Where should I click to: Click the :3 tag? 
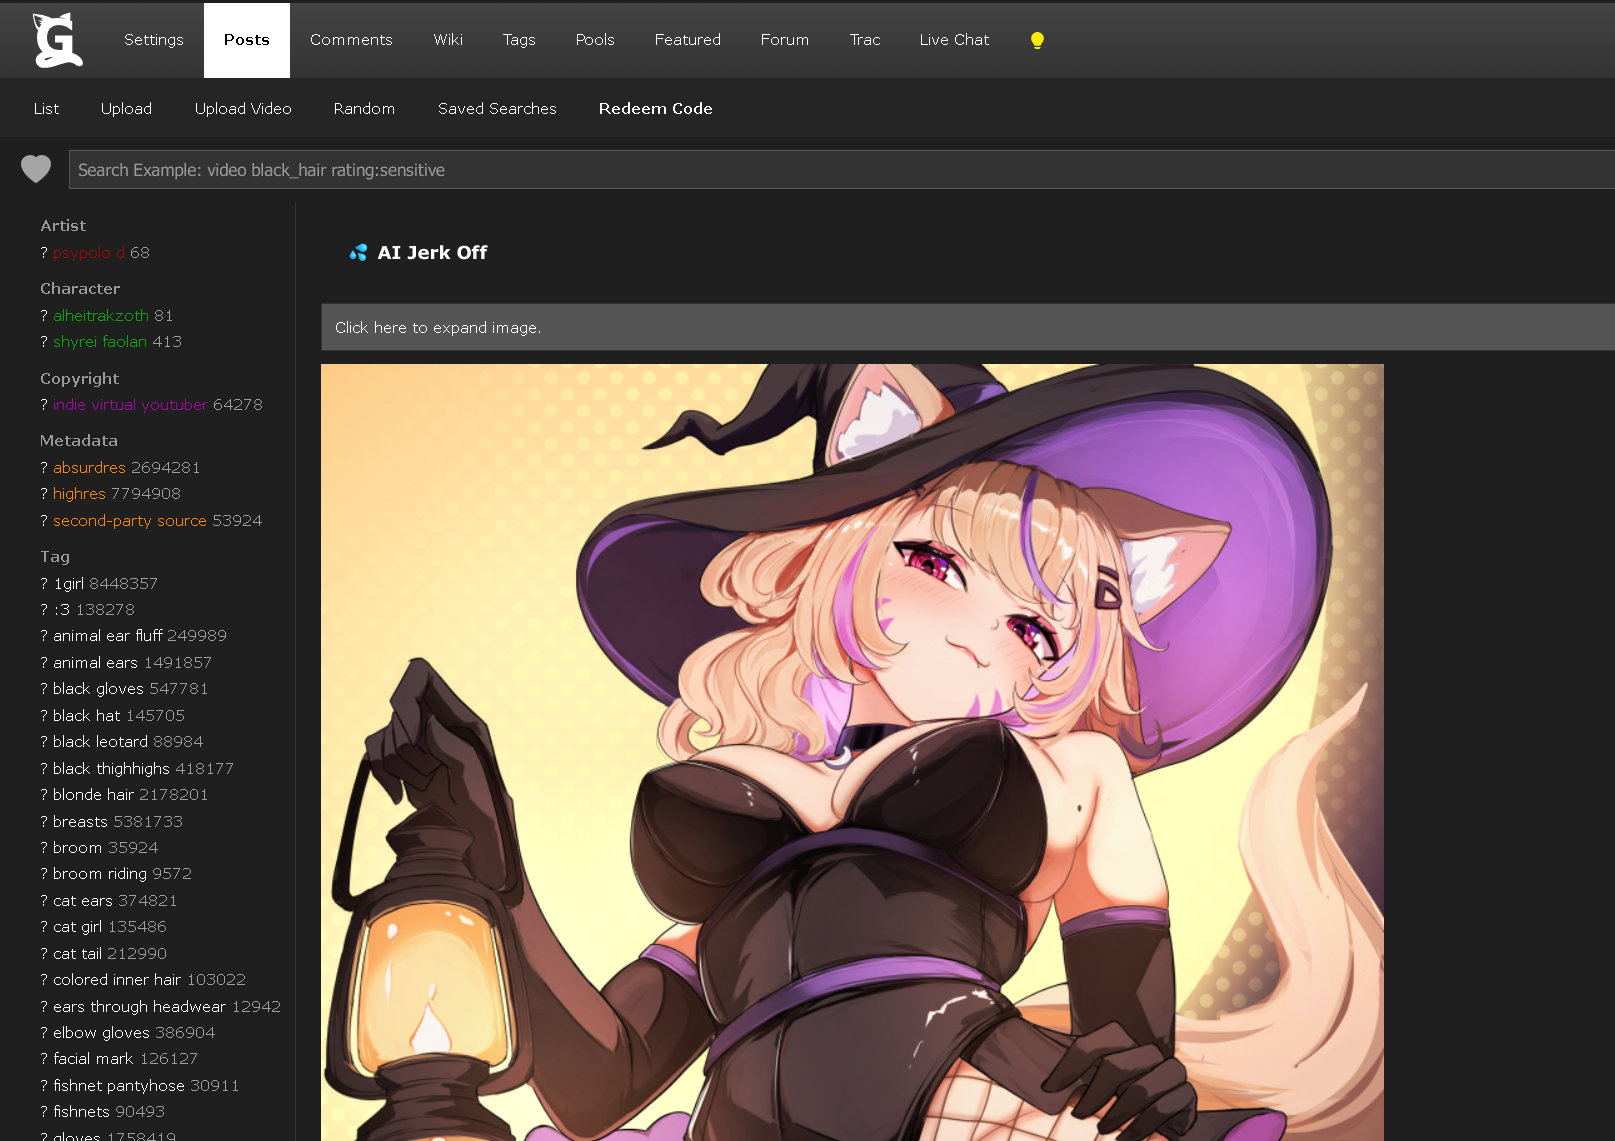click(62, 610)
